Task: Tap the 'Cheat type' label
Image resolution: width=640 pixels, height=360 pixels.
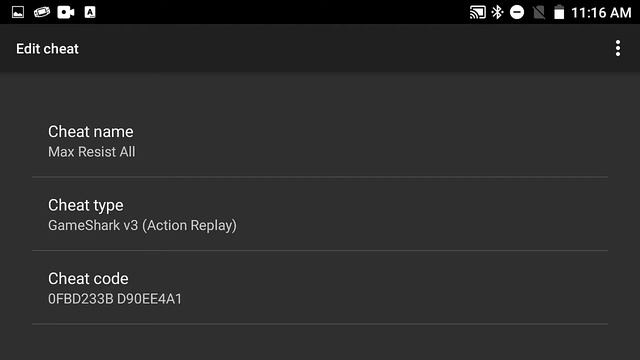Action: 86,205
